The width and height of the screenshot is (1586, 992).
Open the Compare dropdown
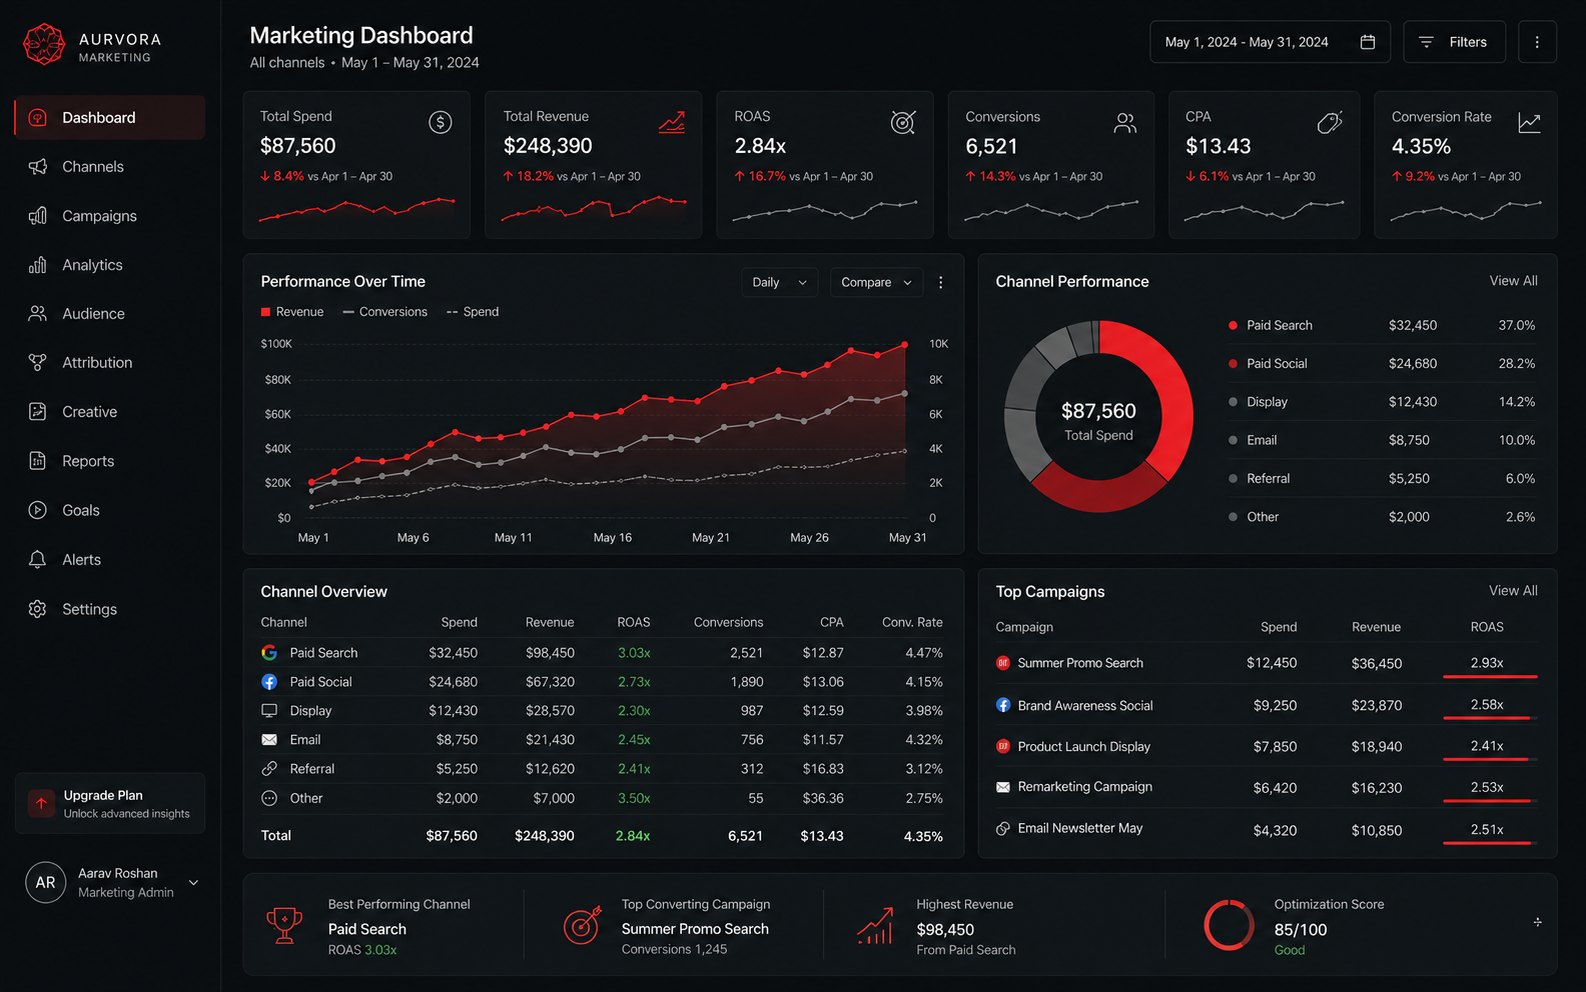tap(876, 282)
